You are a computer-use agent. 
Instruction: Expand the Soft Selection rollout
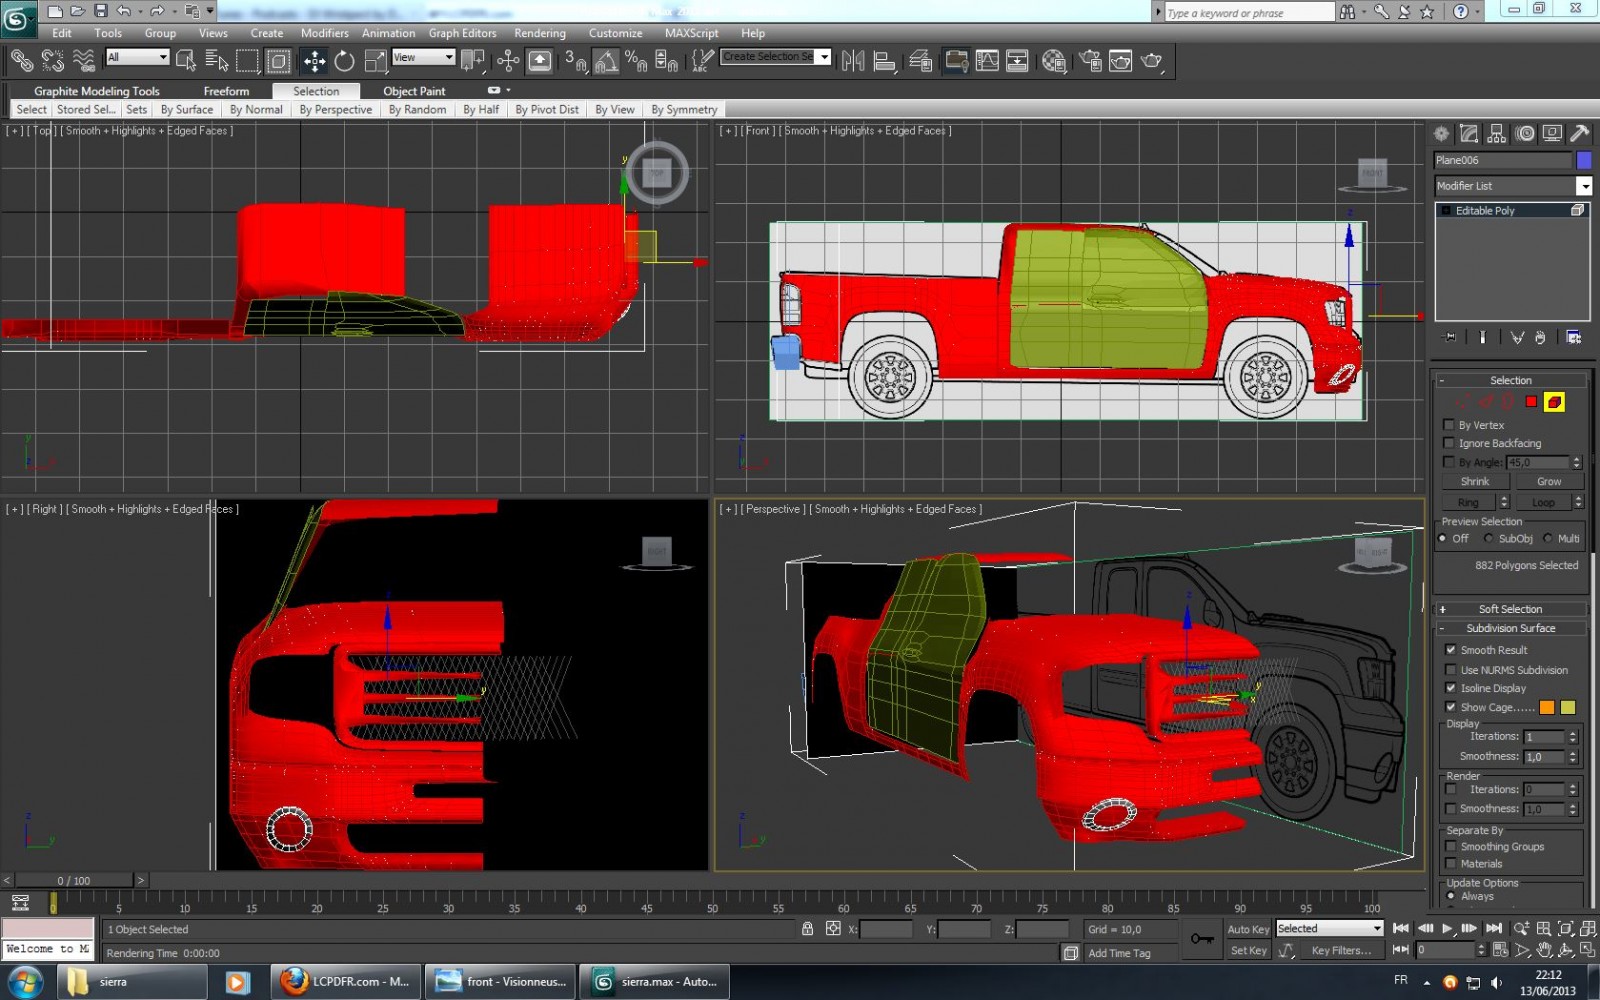click(1510, 609)
